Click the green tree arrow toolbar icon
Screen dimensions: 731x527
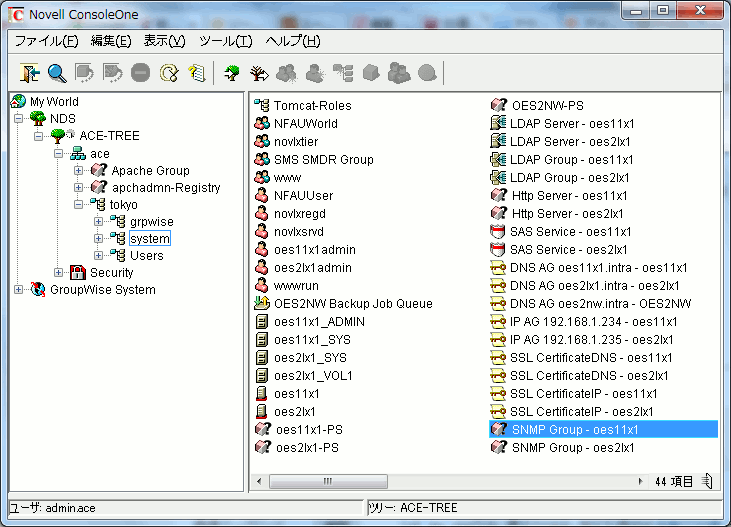tap(232, 73)
